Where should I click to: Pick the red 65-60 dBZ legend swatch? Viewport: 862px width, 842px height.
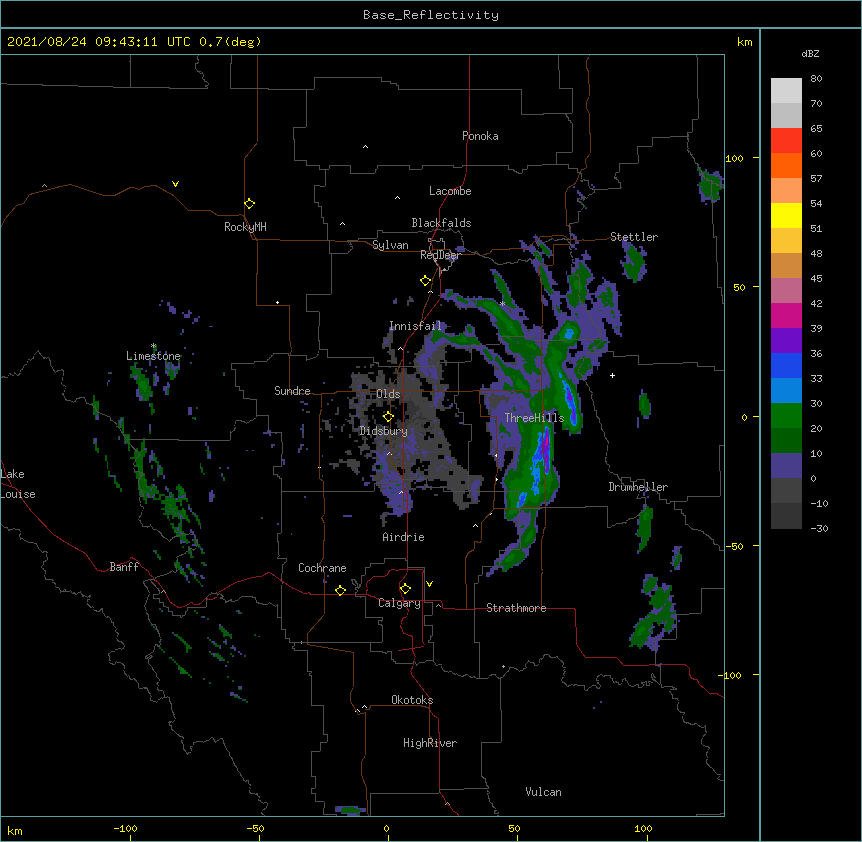(x=786, y=140)
